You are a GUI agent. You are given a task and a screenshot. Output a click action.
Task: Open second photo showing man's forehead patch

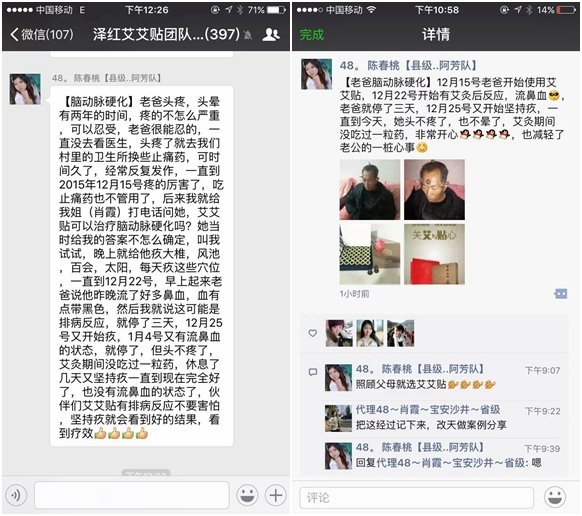[434, 190]
